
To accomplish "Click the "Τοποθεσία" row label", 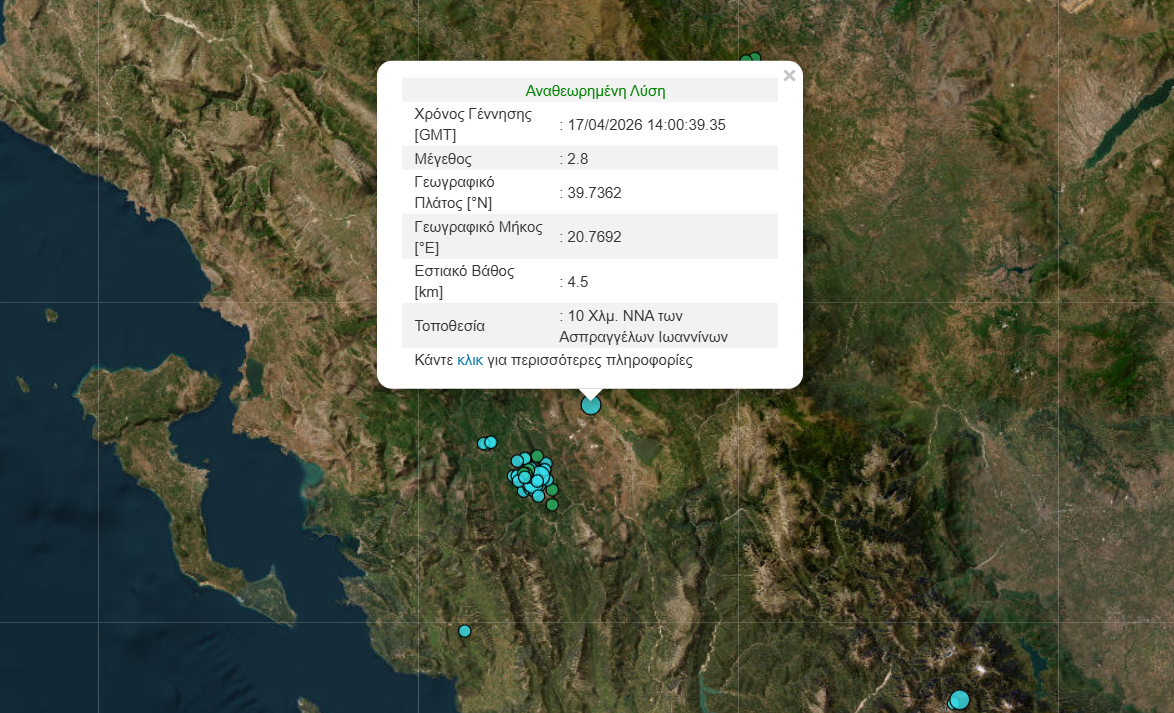I will [450, 326].
